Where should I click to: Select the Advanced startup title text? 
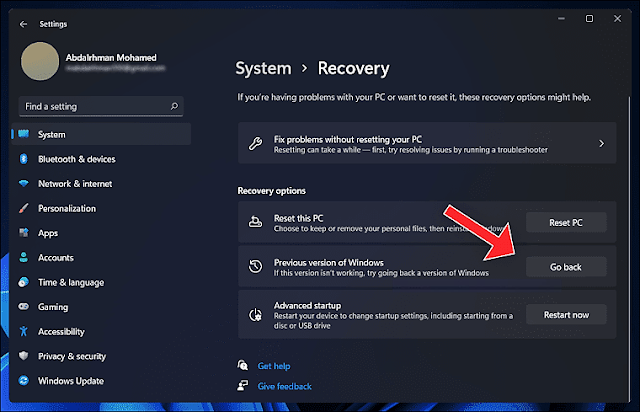point(307,305)
